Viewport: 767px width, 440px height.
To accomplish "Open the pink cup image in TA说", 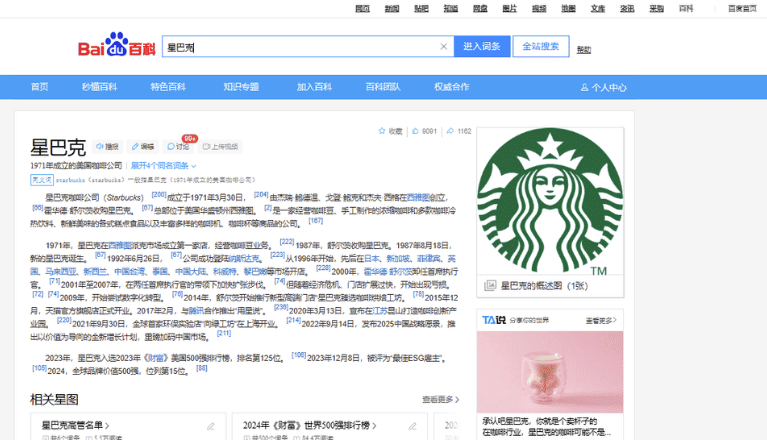I will [550, 372].
